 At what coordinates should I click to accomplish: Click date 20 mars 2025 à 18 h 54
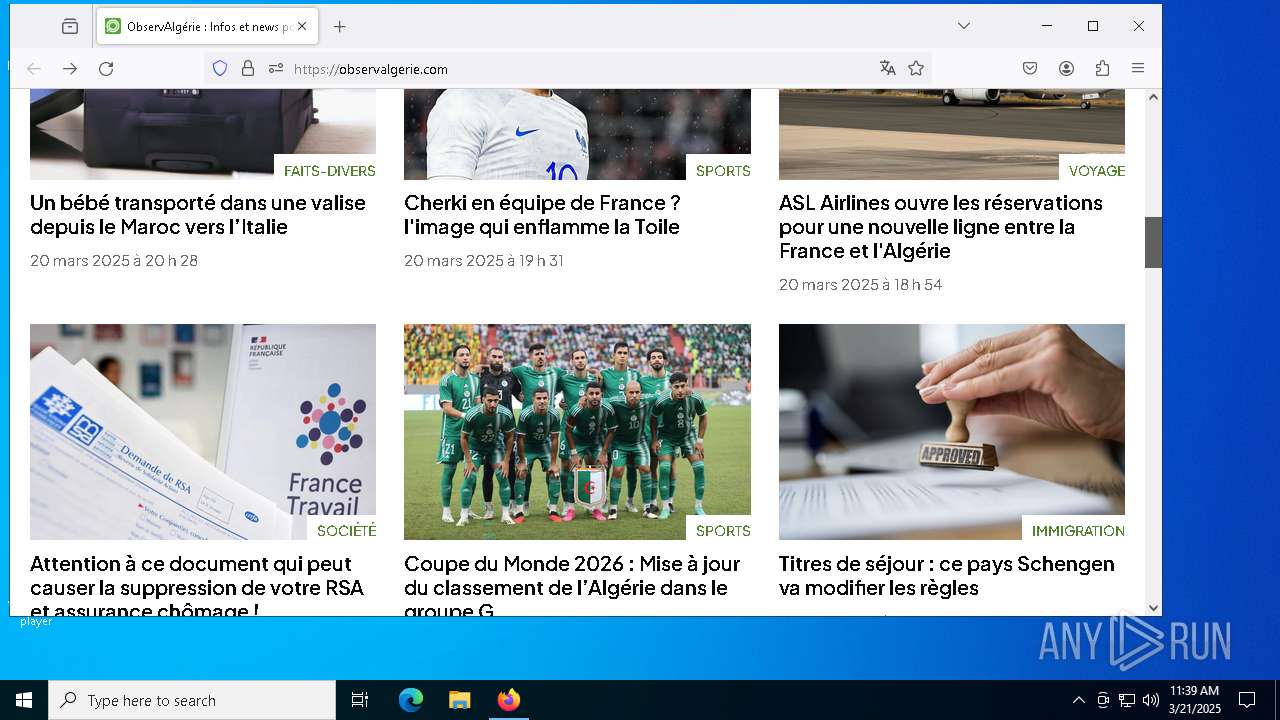[861, 284]
